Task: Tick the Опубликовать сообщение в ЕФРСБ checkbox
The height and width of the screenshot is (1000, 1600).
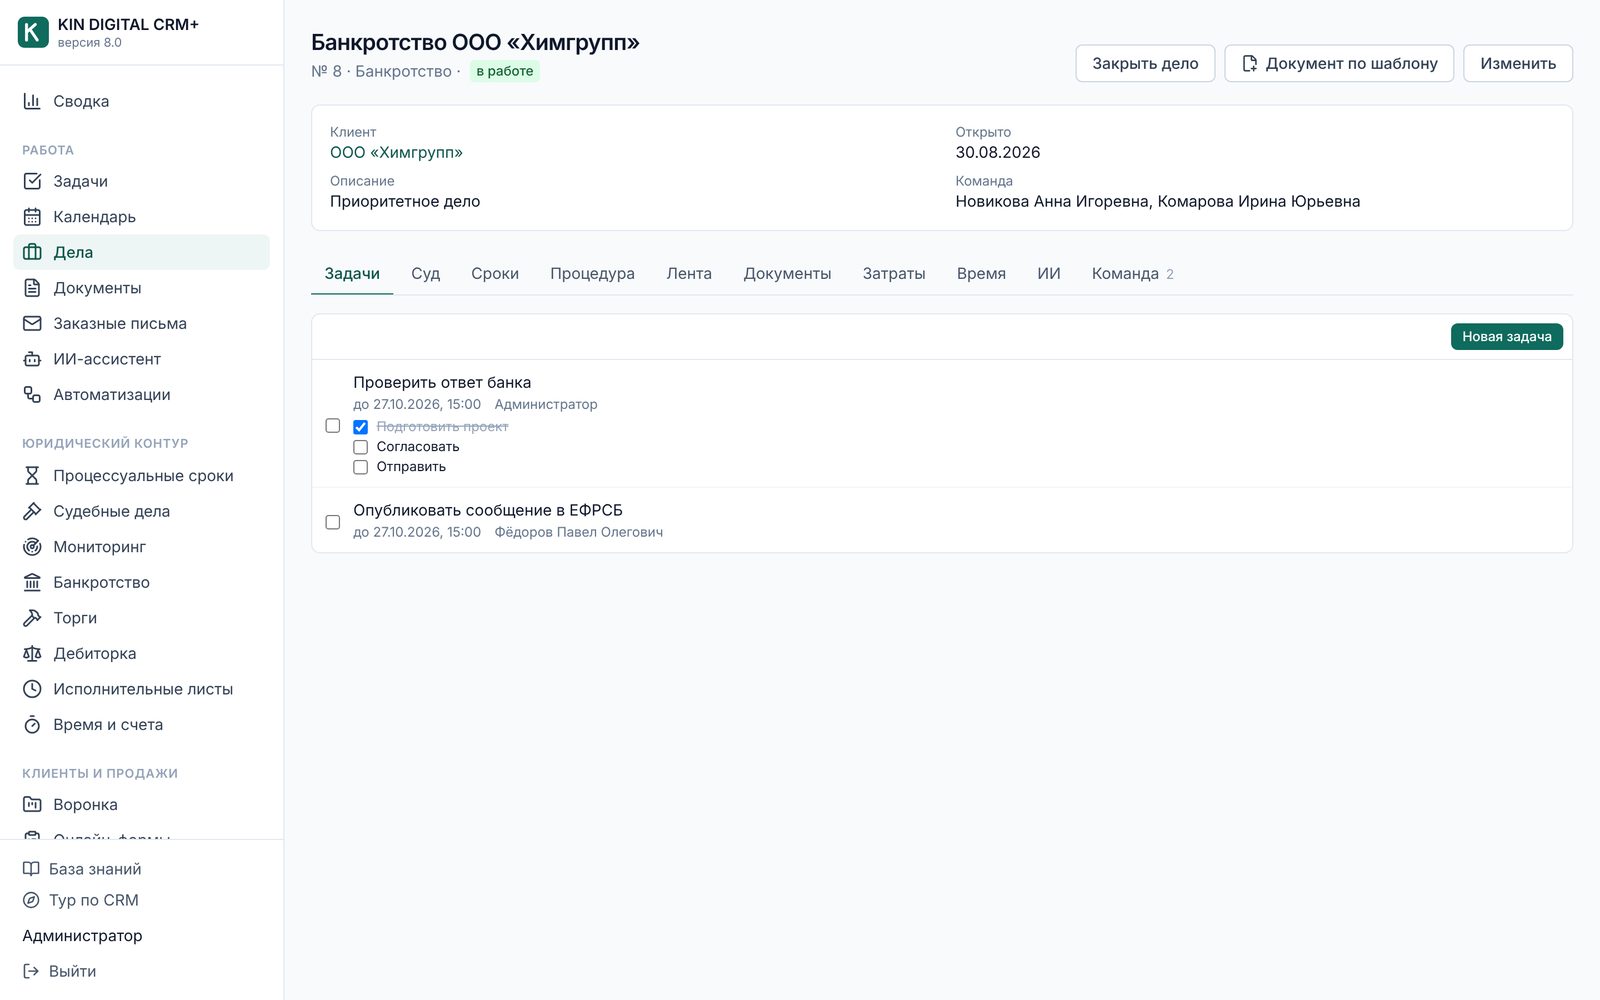Action: click(x=333, y=522)
